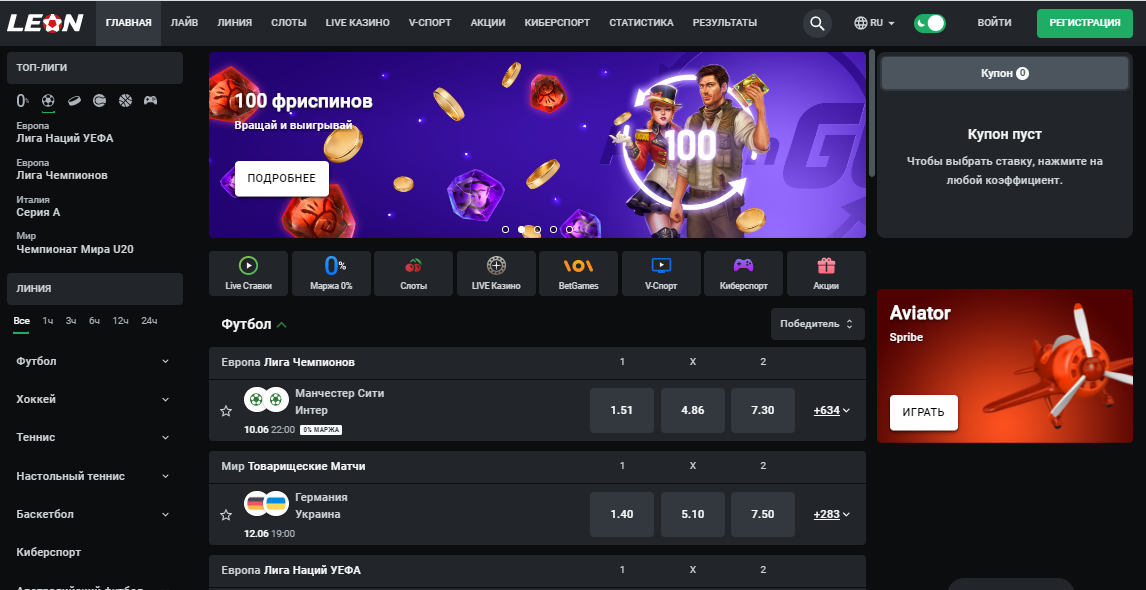The image size is (1146, 590).
Task: Open the РЕЗУЛЬТАТЫ nav tab
Action: pyautogui.click(x=725, y=23)
